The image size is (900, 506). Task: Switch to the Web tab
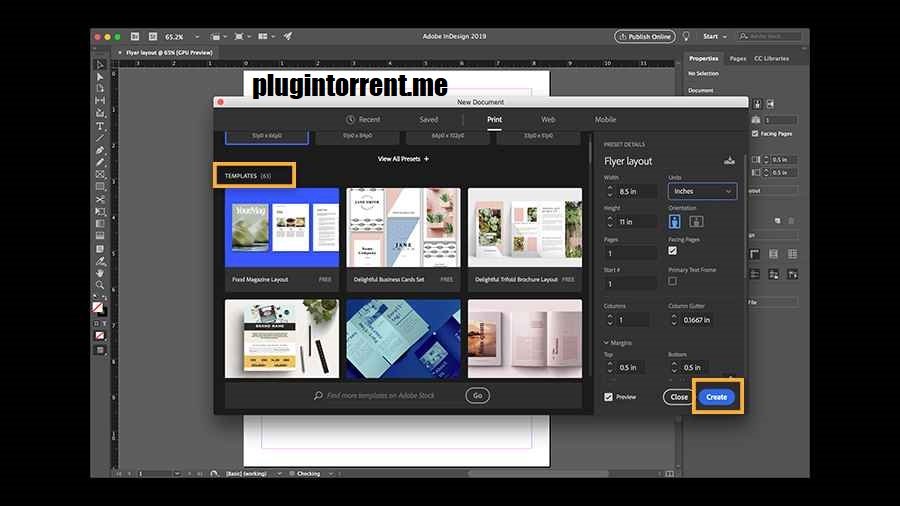click(x=548, y=119)
